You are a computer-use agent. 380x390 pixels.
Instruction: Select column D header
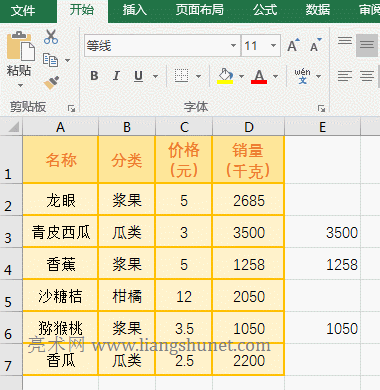pos(249,127)
